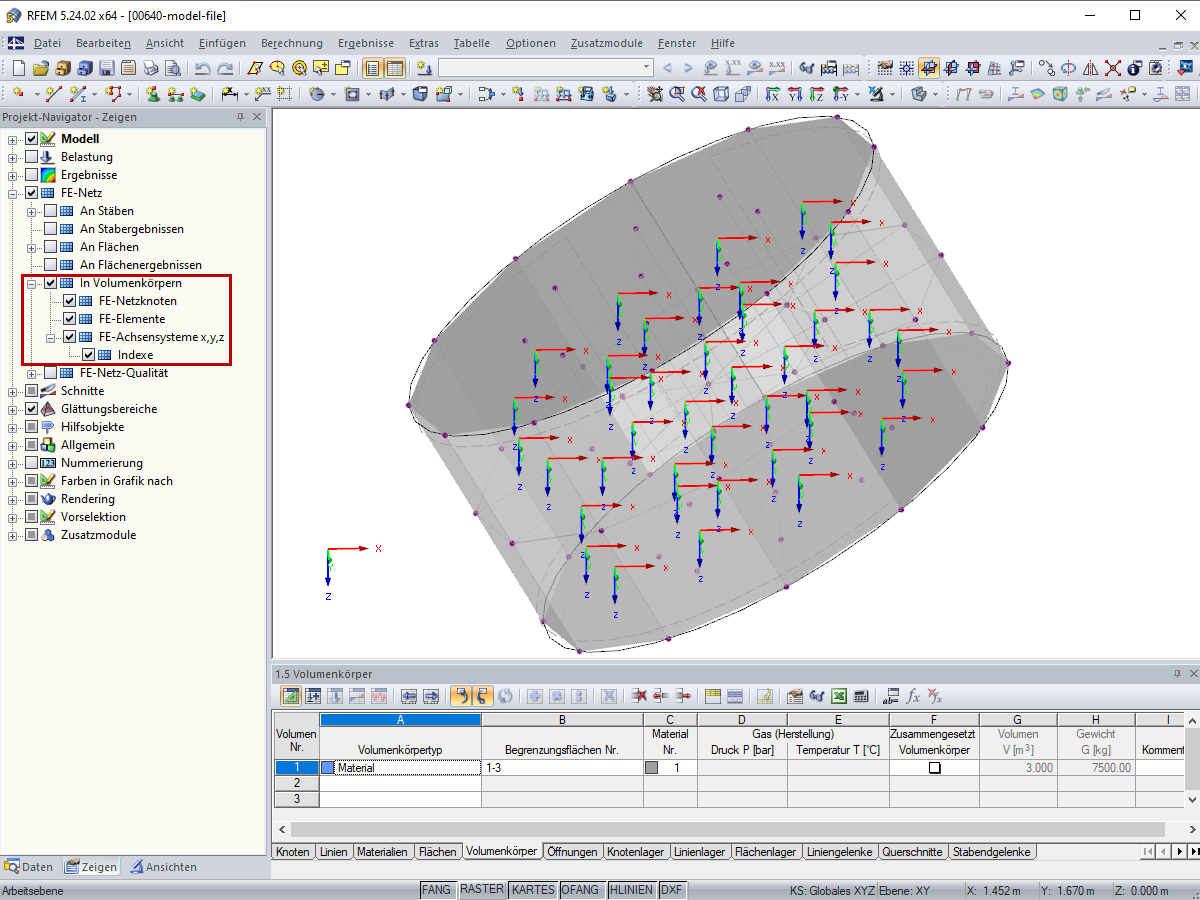Open the Zusatzmodule menu
Viewport: 1200px width, 900px height.
point(607,43)
